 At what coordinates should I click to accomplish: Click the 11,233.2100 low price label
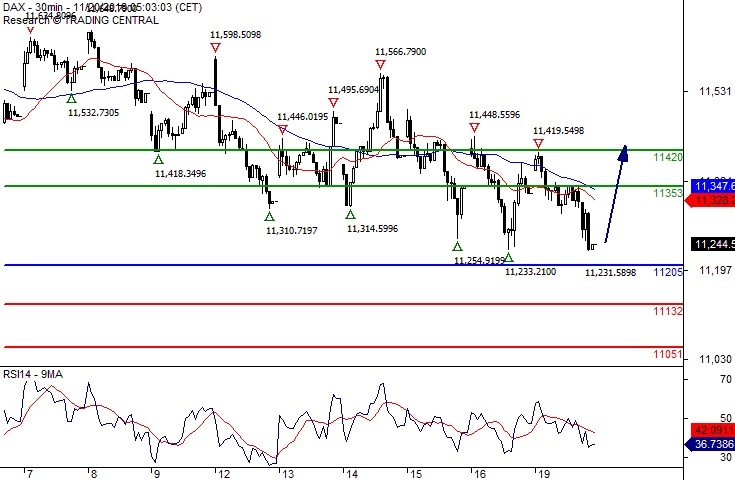[531, 272]
